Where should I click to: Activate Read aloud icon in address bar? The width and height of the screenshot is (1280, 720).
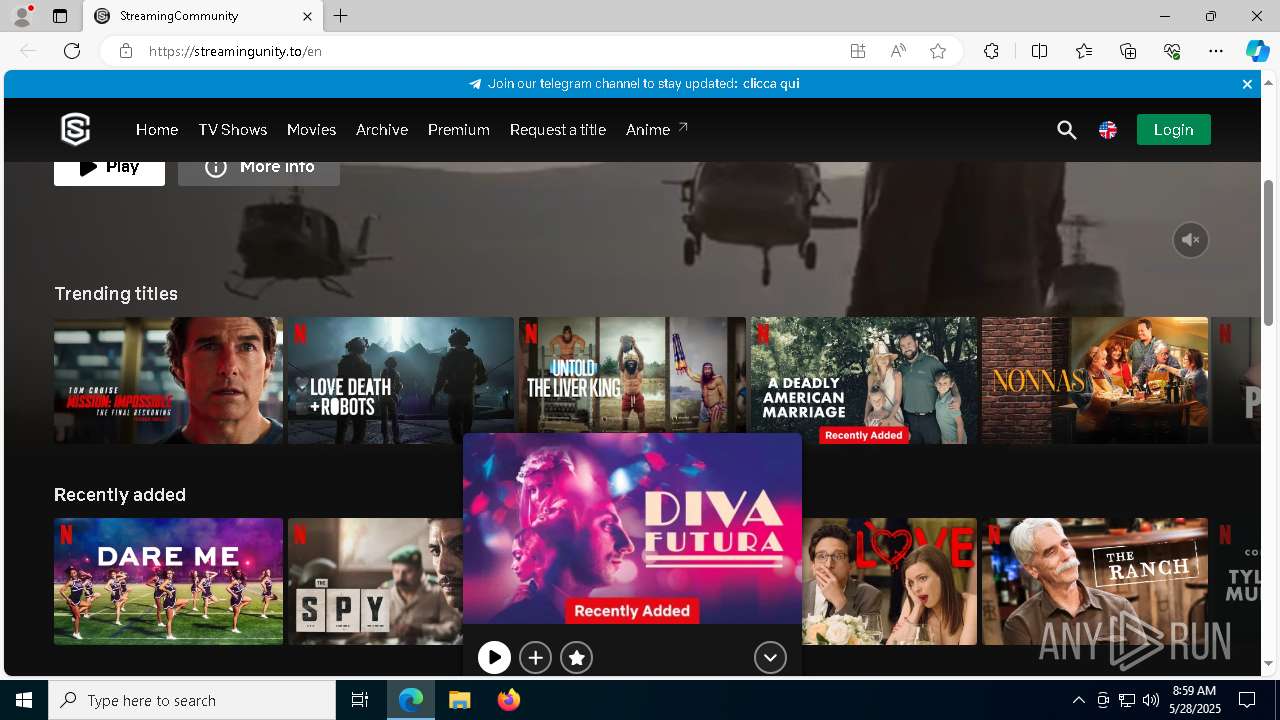(898, 51)
